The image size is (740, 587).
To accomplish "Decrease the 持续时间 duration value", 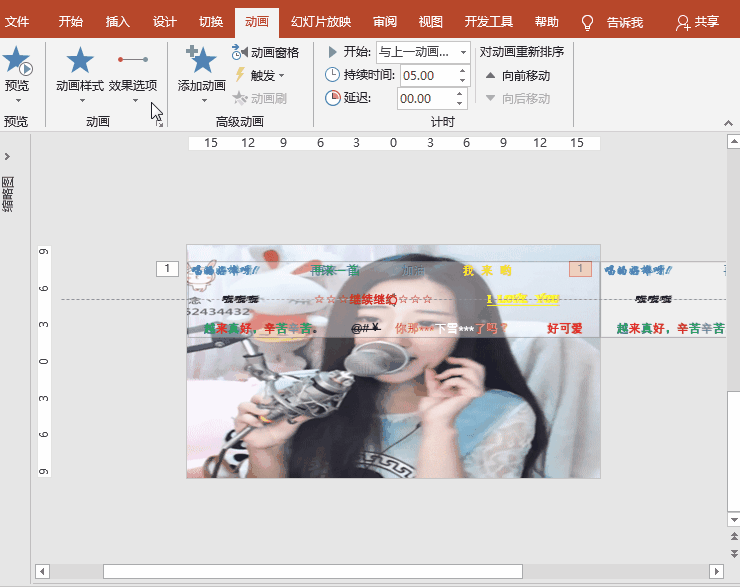I will [462, 81].
